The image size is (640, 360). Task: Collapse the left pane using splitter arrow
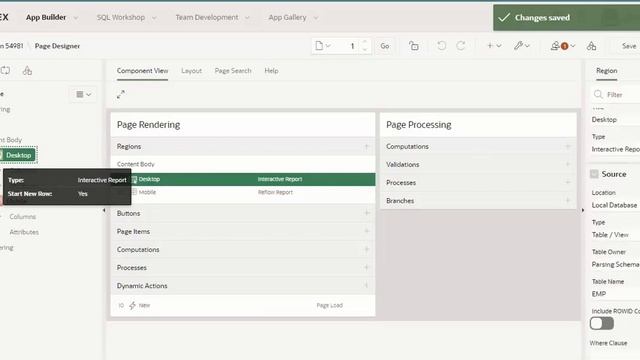click(x=104, y=210)
